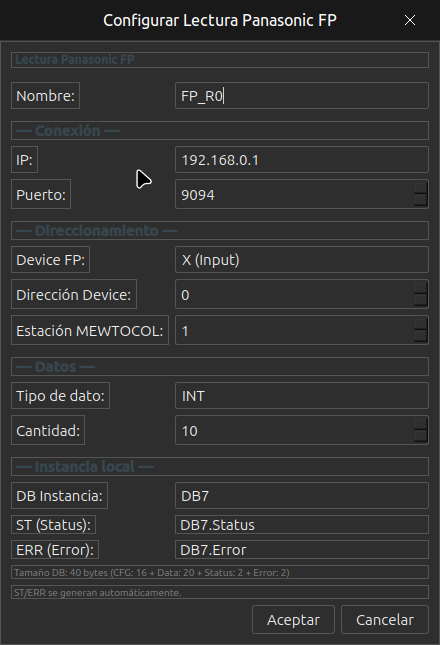
Task: Close the Configurar Lectura Panasonic FP dialog
Action: coord(410,20)
